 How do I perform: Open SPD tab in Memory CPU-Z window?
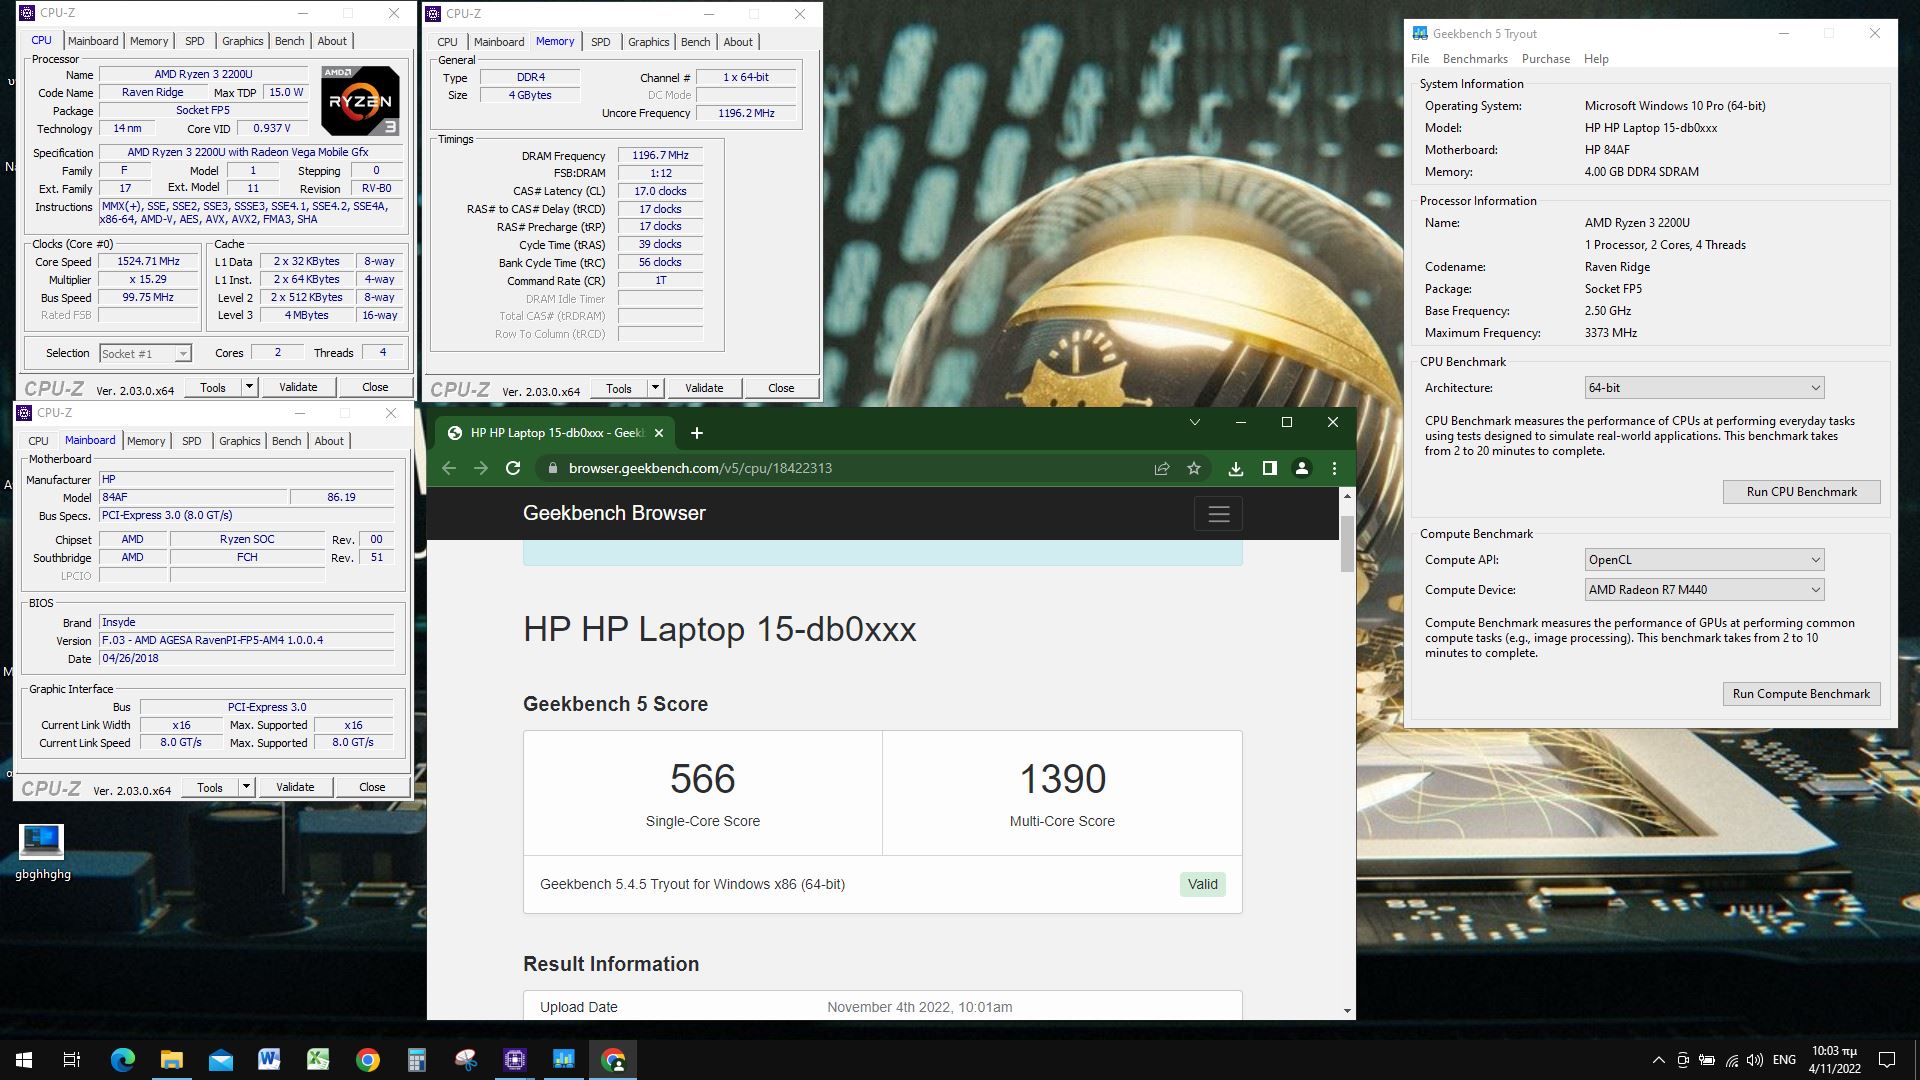pos(600,42)
